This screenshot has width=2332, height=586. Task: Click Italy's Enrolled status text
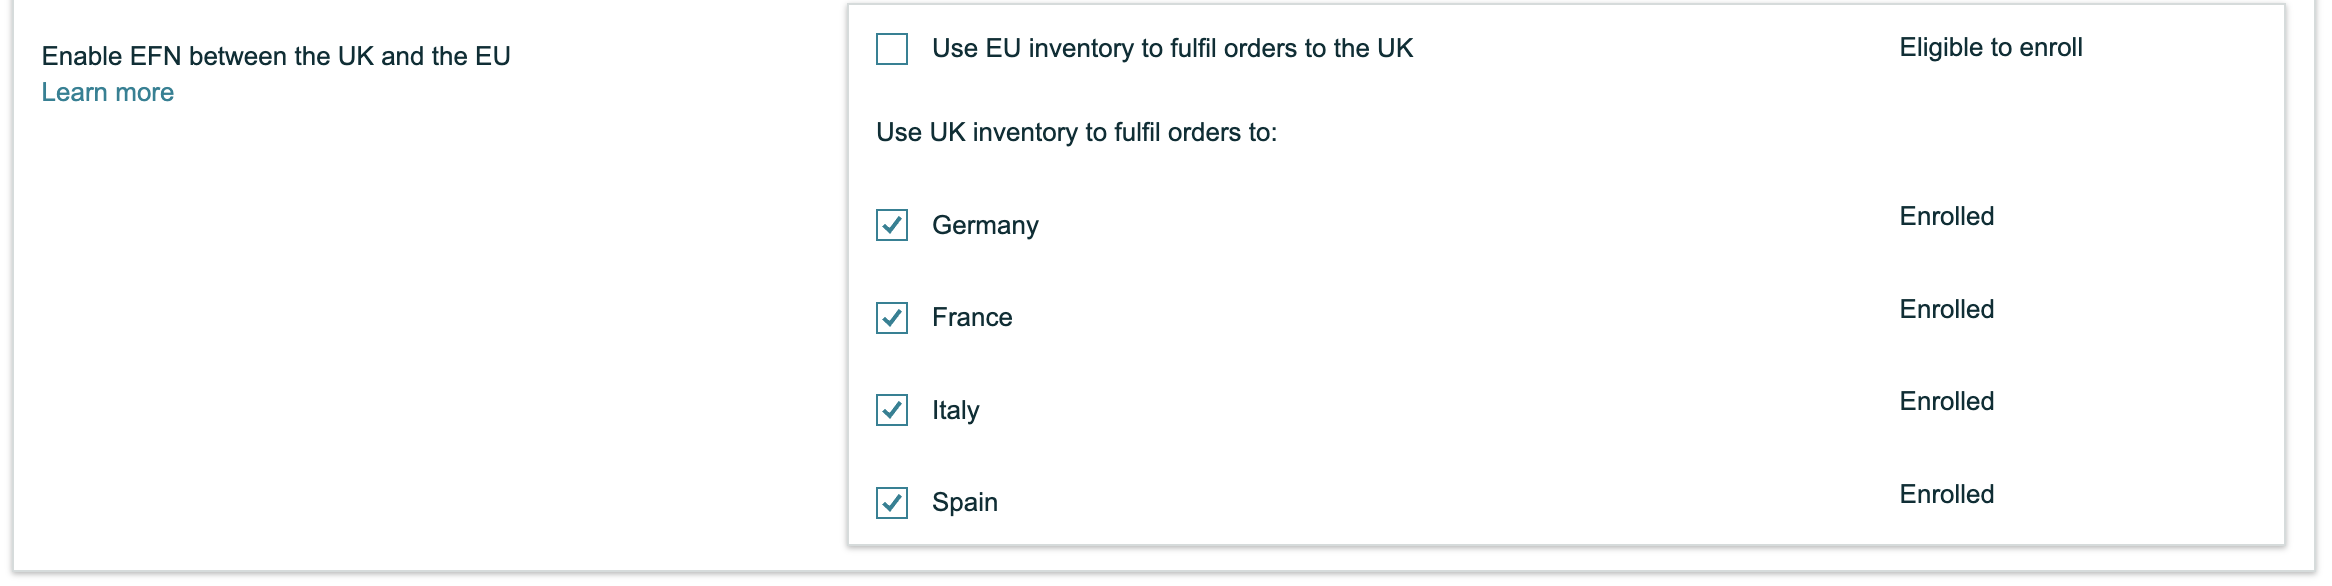[1947, 401]
